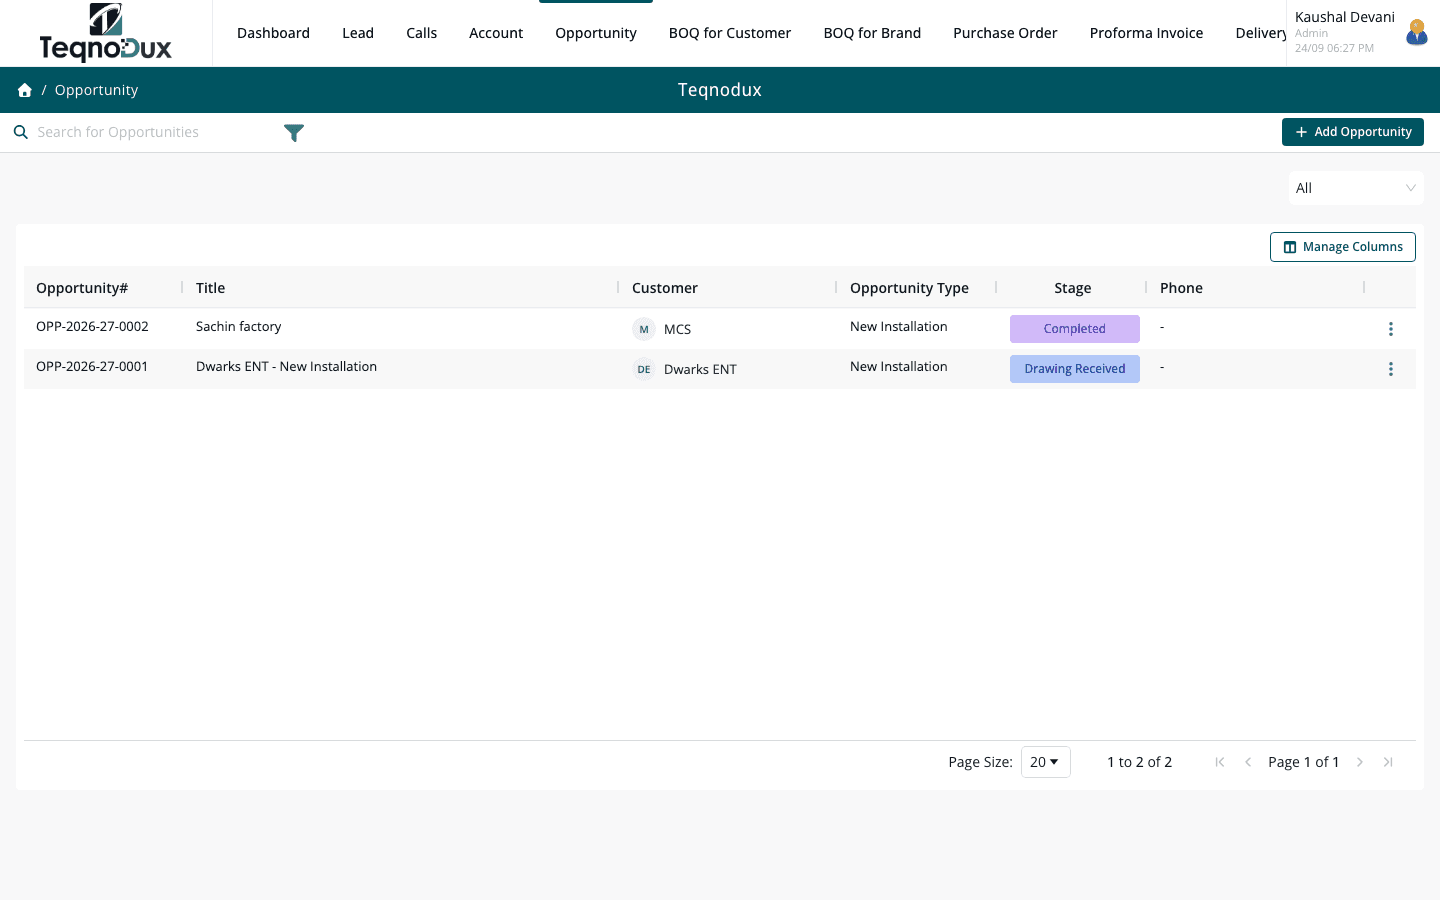Go to home via breadcrumb house icon

point(25,90)
